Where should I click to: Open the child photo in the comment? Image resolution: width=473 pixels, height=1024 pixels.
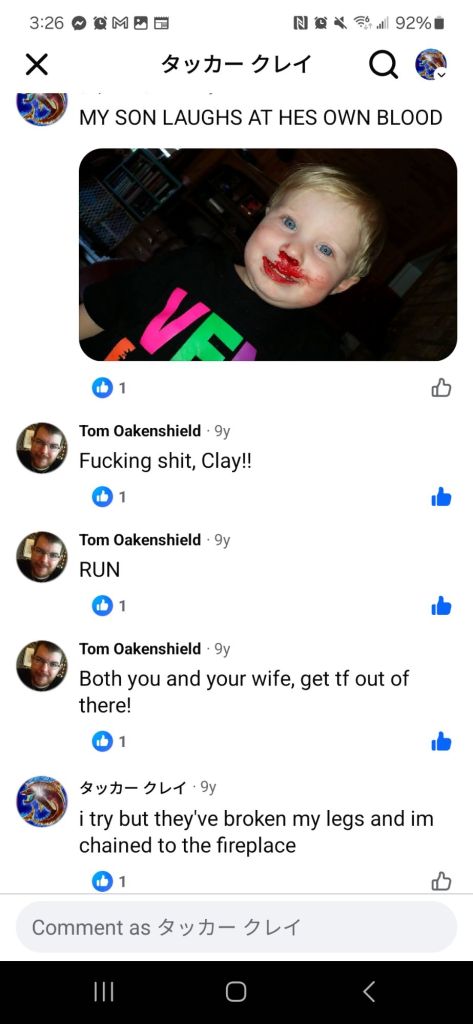[268, 254]
